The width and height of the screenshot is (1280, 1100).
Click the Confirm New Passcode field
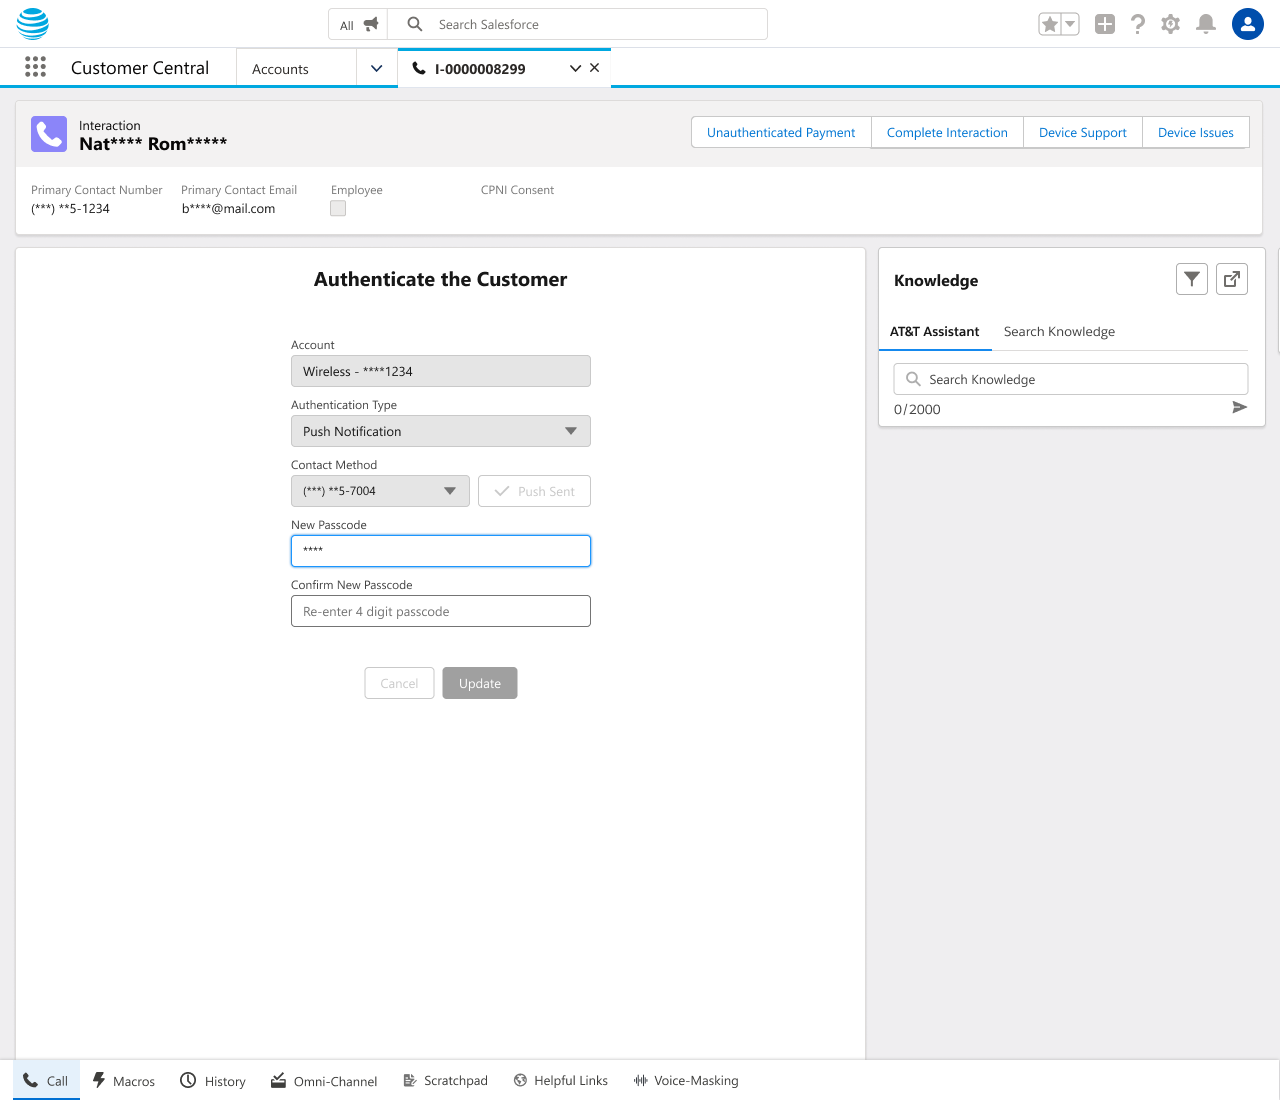click(x=441, y=611)
